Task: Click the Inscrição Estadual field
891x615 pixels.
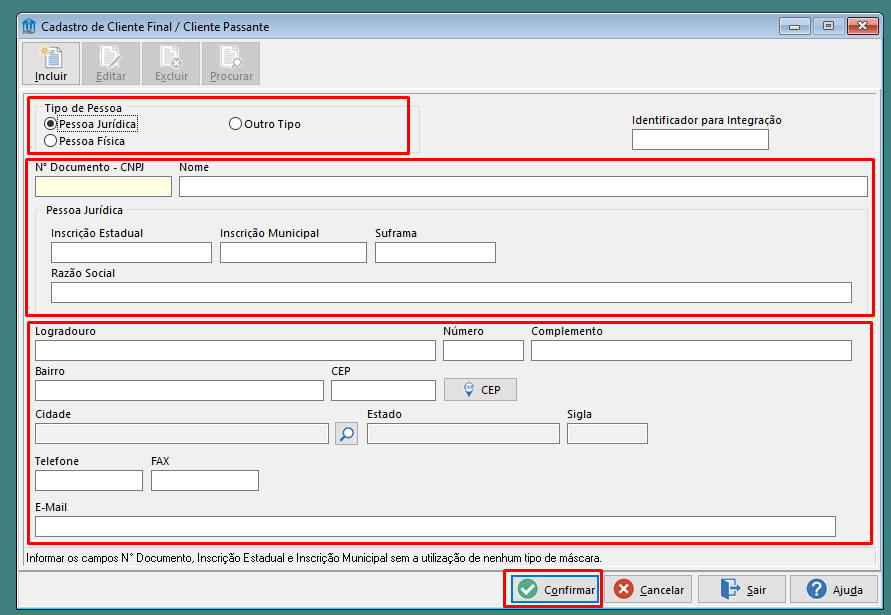Action: (131, 252)
